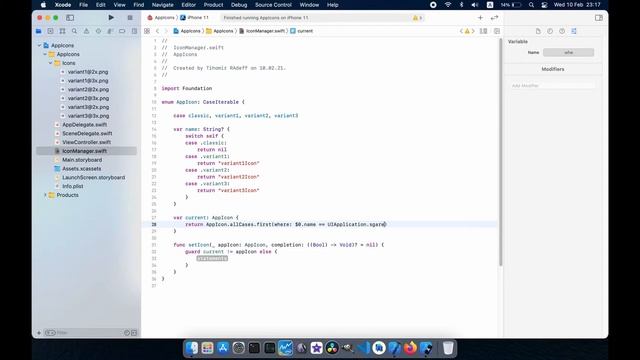This screenshot has width=640, height=360.
Task: Click the warning badge in activity bar
Action: pyautogui.click(x=417, y=18)
